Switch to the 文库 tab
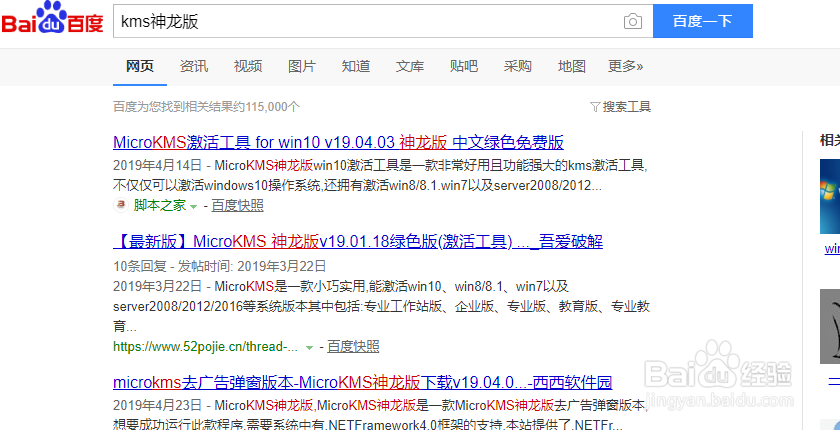This screenshot has height=430, width=840. pyautogui.click(x=410, y=66)
